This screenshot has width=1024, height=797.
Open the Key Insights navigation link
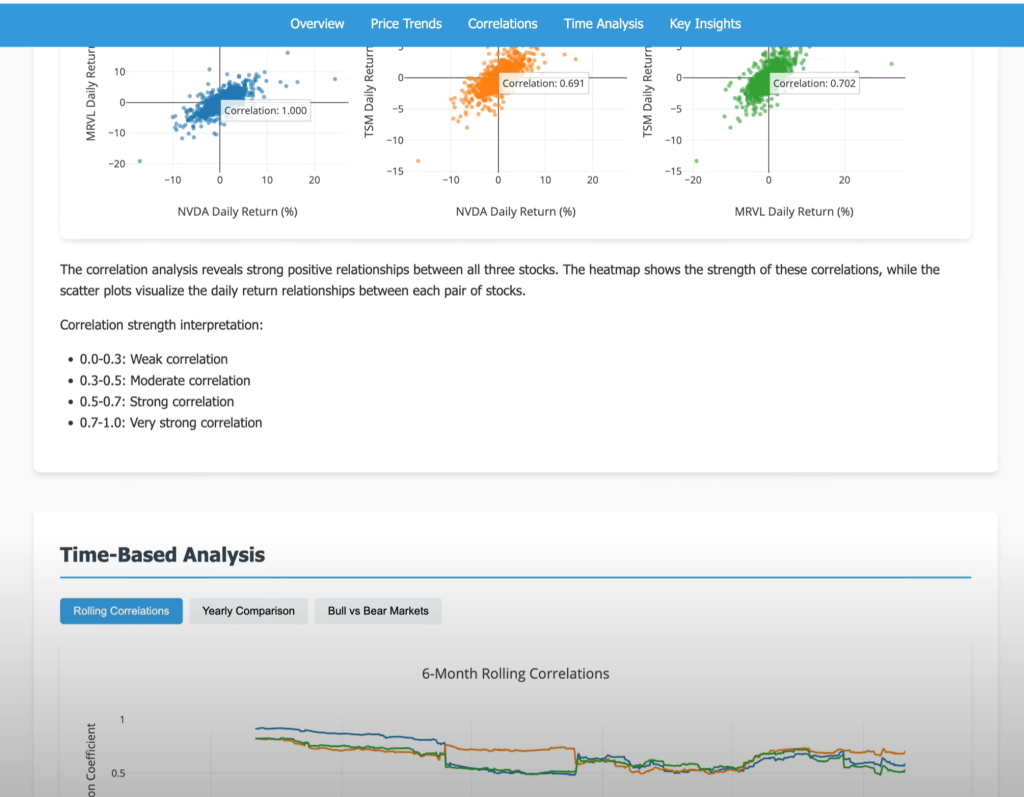click(x=705, y=24)
